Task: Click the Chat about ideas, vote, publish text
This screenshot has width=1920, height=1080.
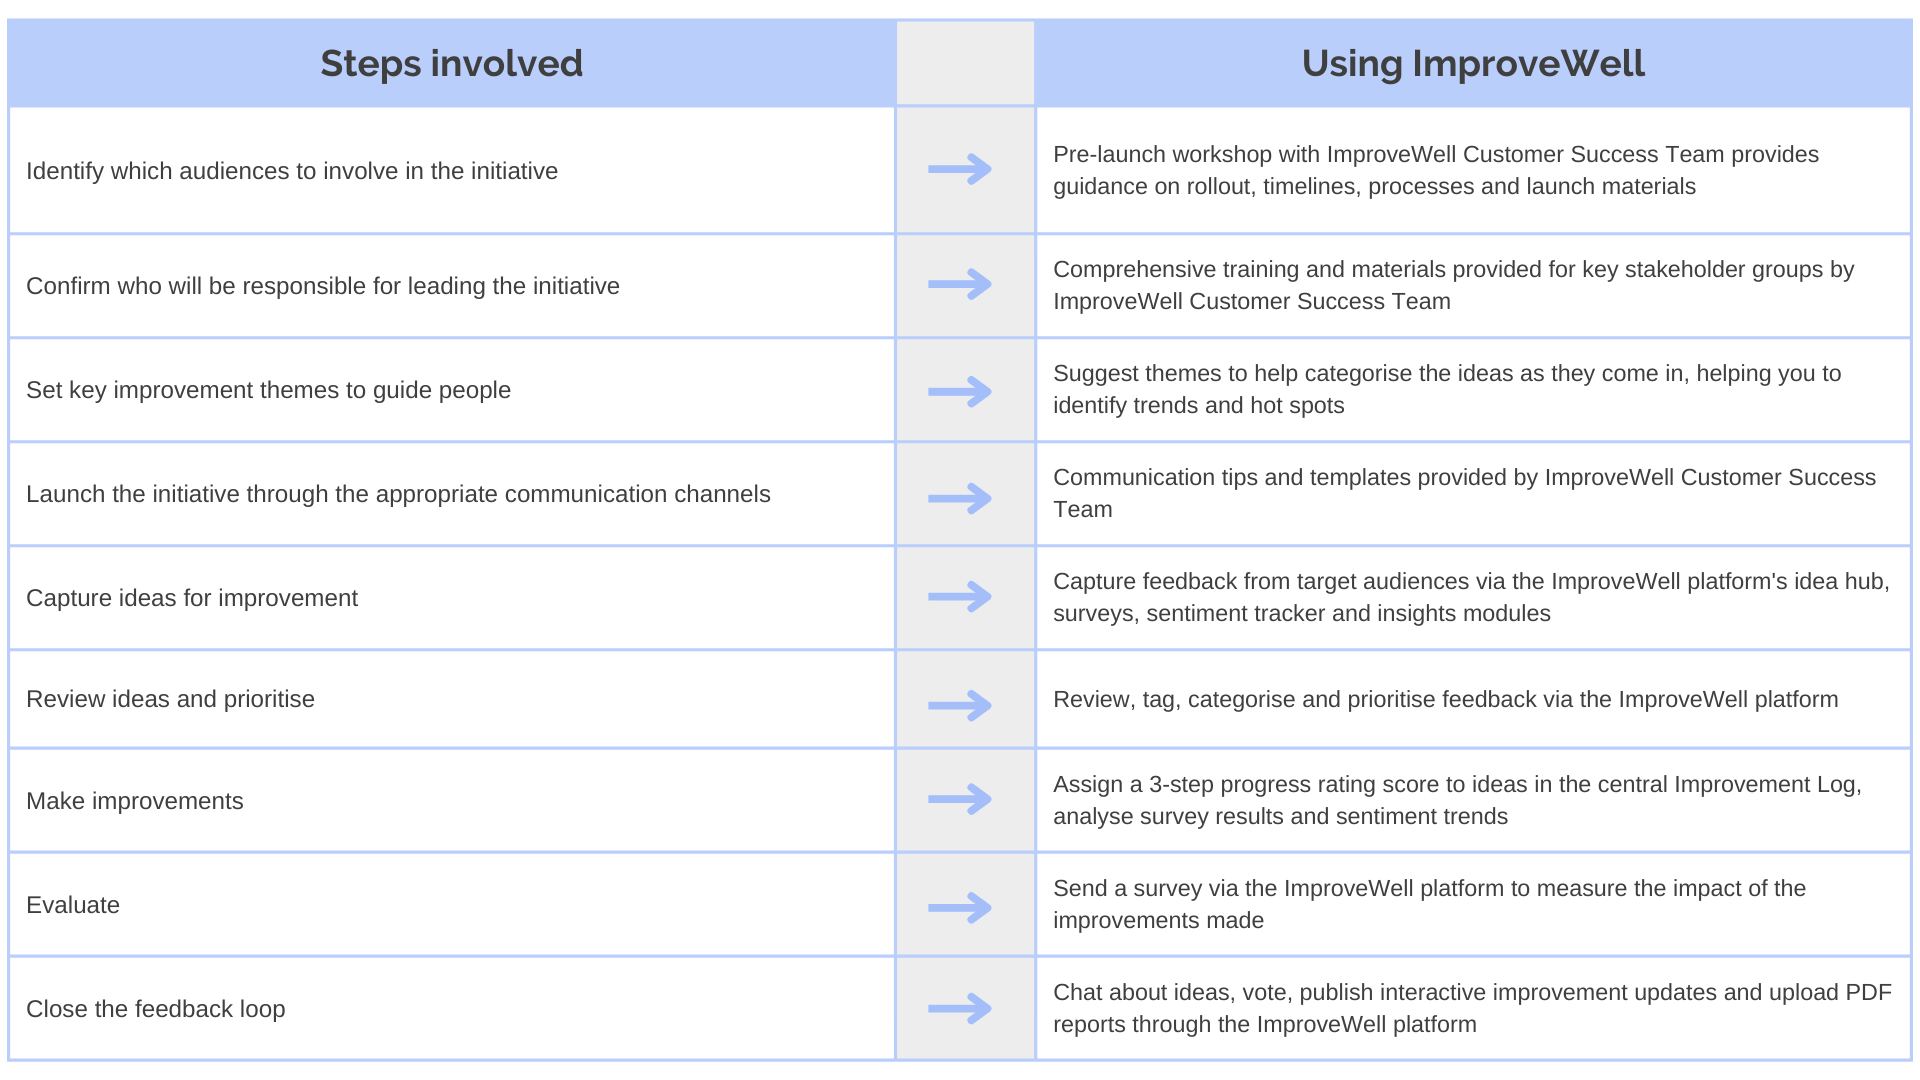Action: point(1472,1008)
